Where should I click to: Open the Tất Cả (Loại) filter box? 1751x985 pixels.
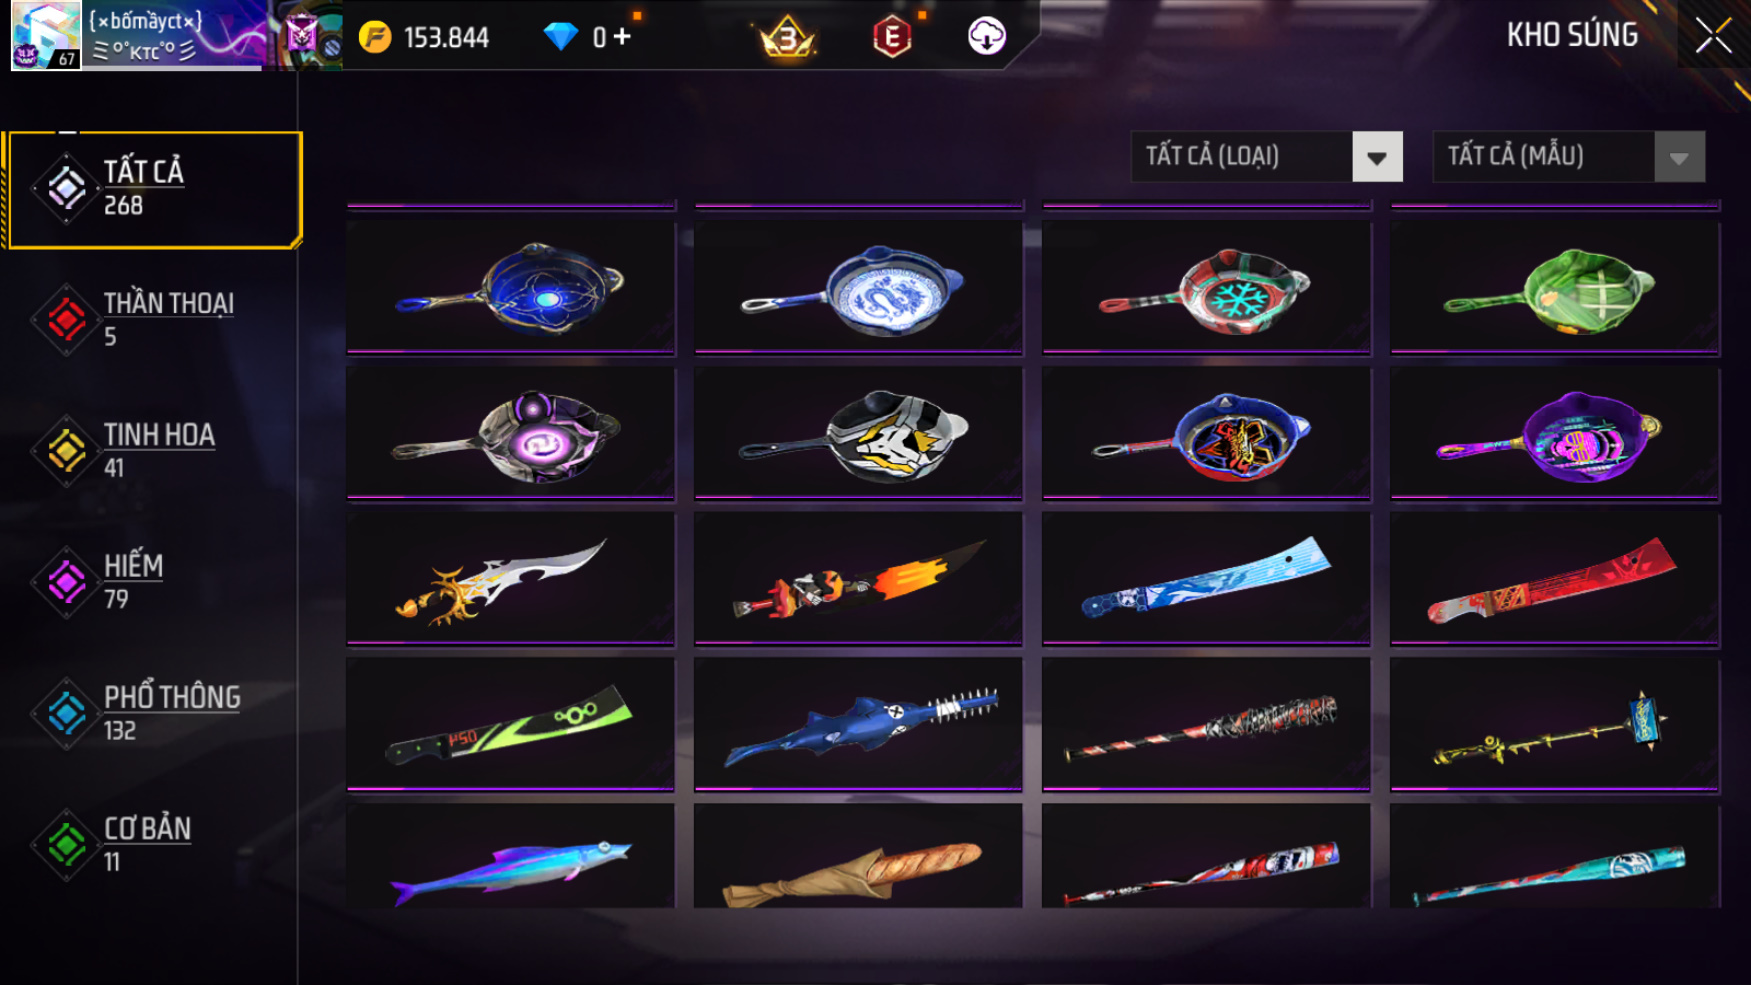tap(1266, 157)
